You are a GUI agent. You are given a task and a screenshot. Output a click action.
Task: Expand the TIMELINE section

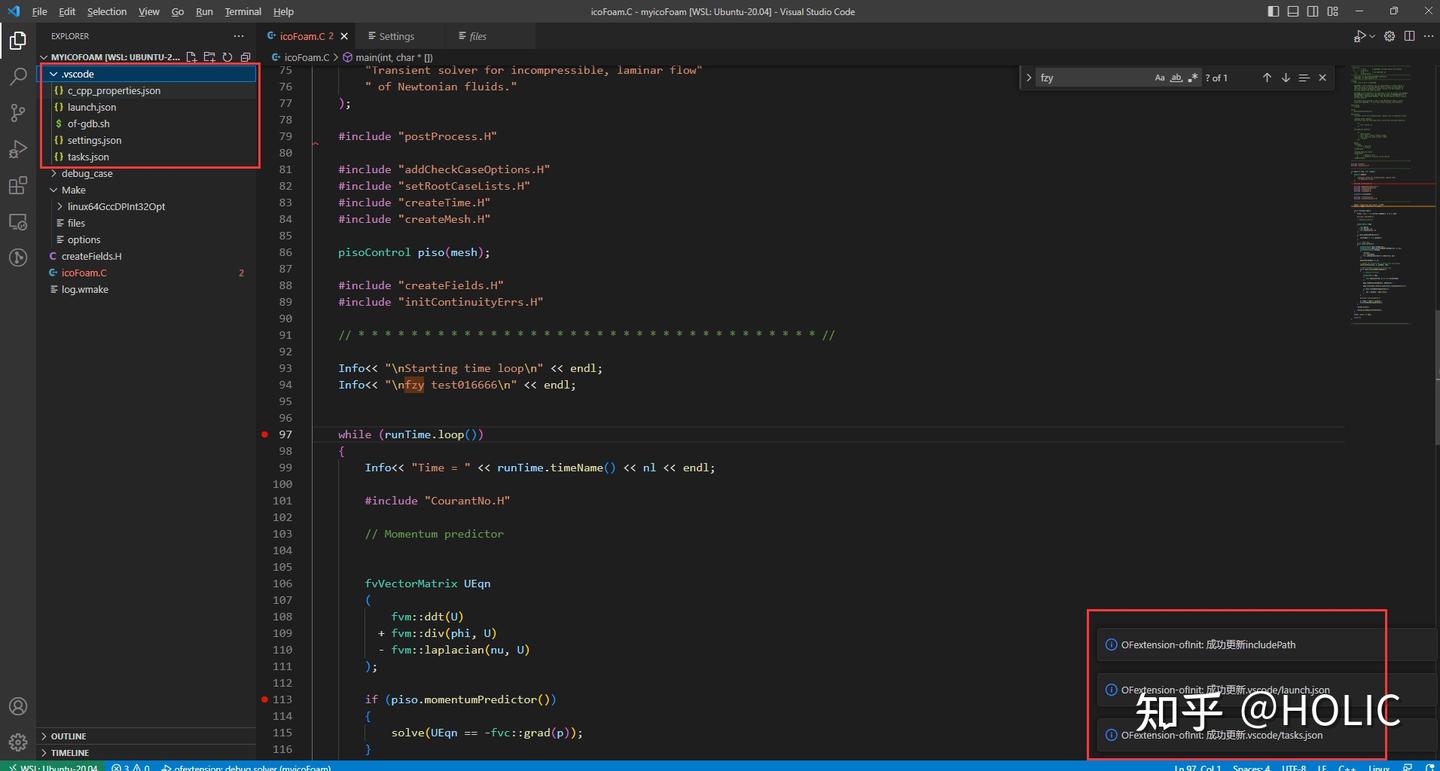pyautogui.click(x=147, y=752)
